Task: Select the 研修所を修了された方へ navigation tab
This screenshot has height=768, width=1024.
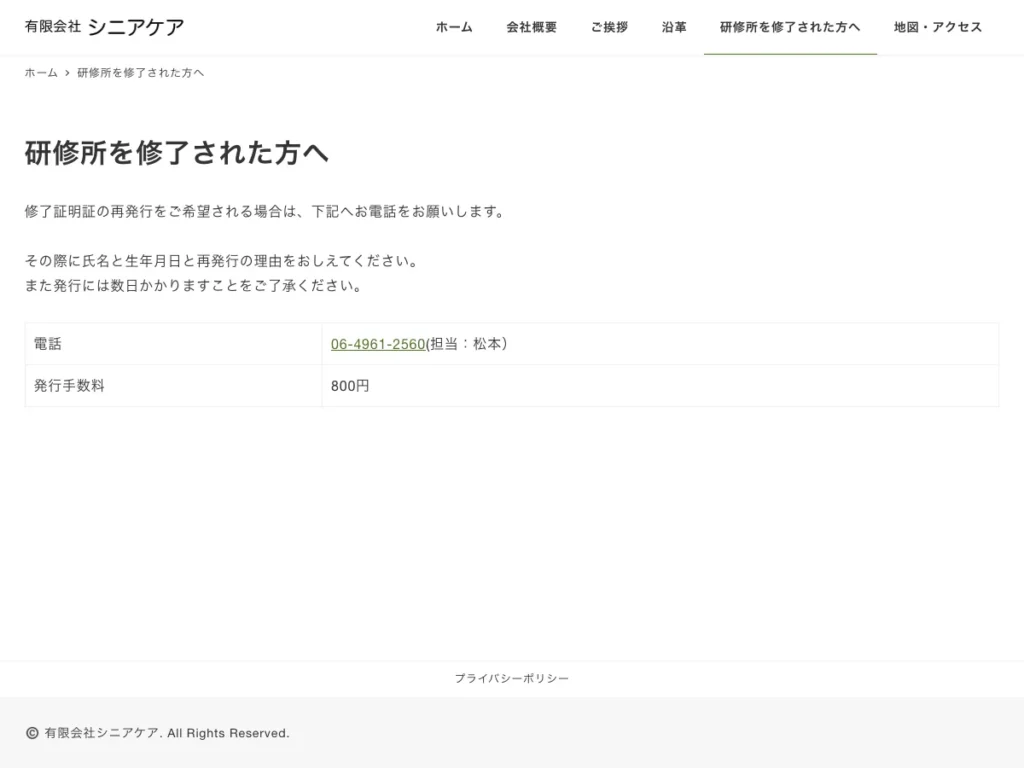Action: 790,27
